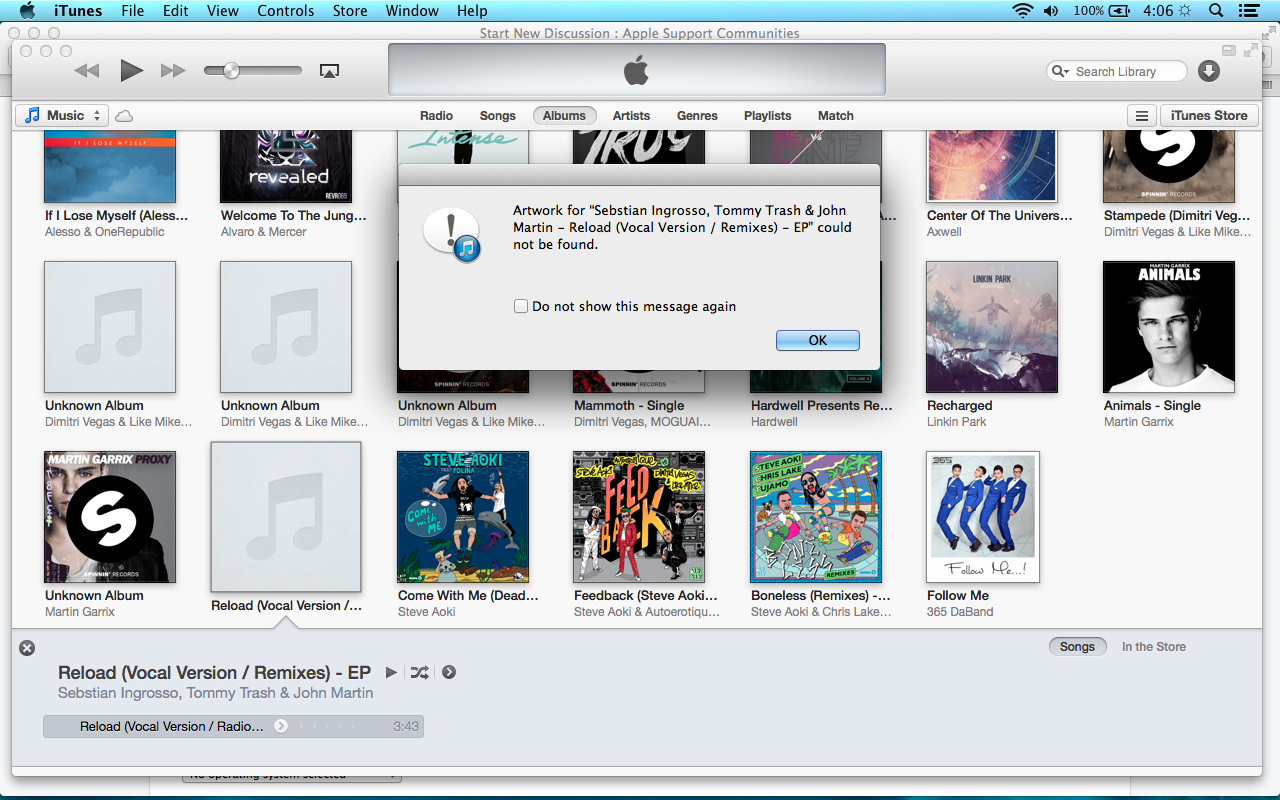Viewport: 1280px width, 800px height.
Task: Select the Martin Garrix Proxy album cover
Action: (110, 517)
